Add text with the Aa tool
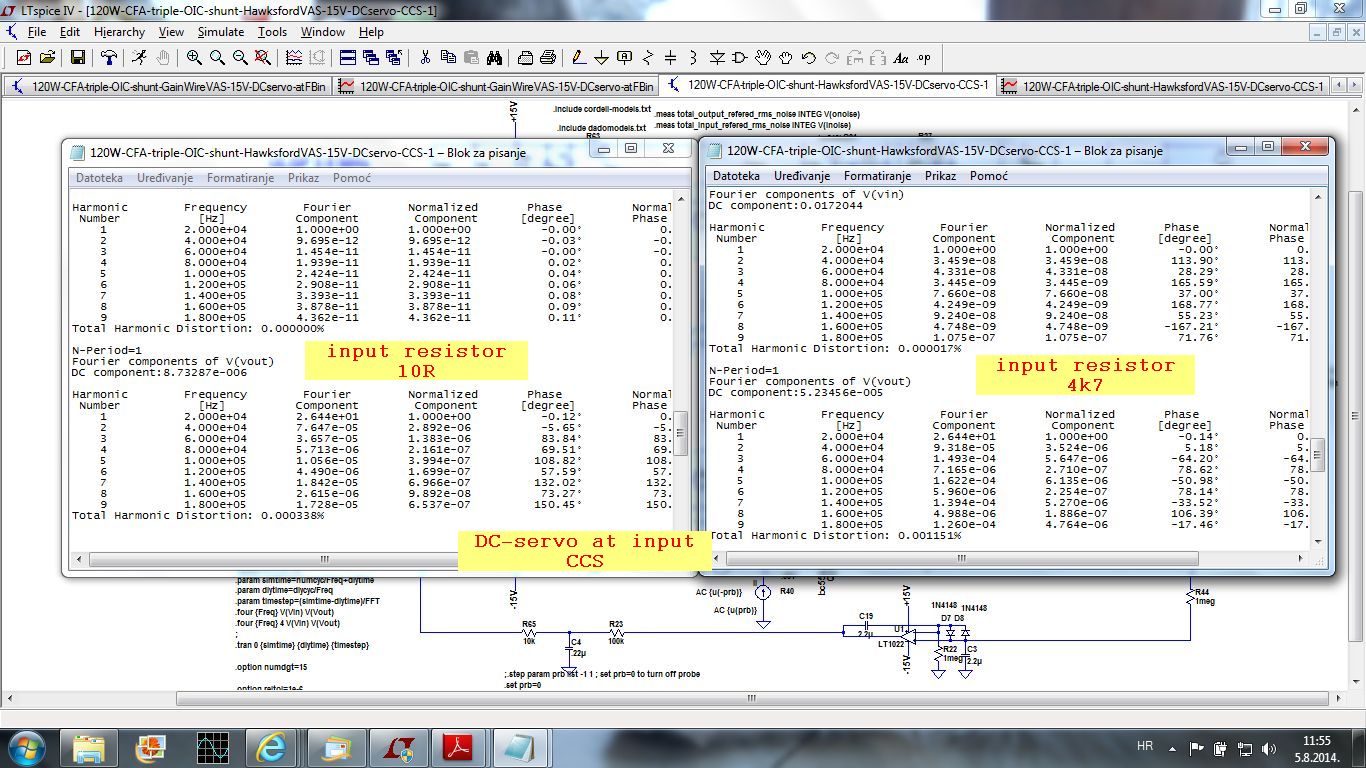Screen dimensions: 1366x768 point(901,57)
